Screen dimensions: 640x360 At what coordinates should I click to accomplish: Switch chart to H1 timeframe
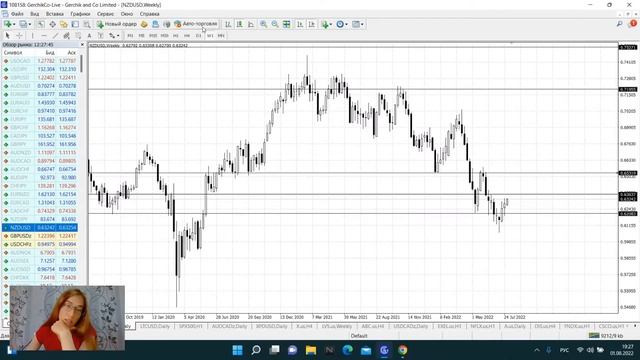176,36
